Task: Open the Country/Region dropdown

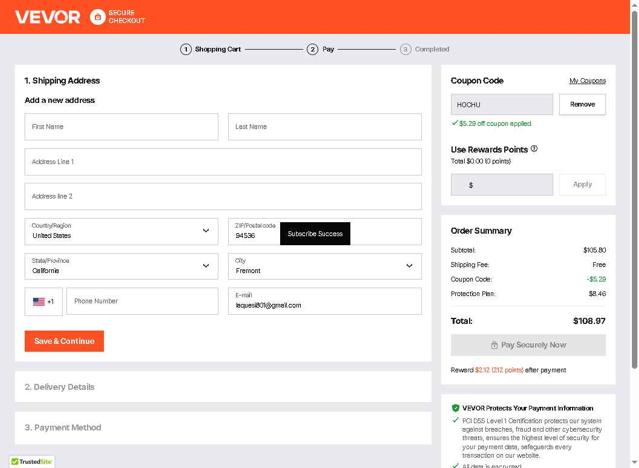Action: (121, 231)
